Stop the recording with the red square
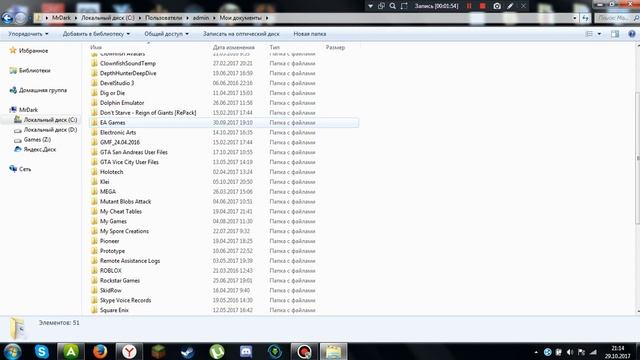 pos(482,6)
